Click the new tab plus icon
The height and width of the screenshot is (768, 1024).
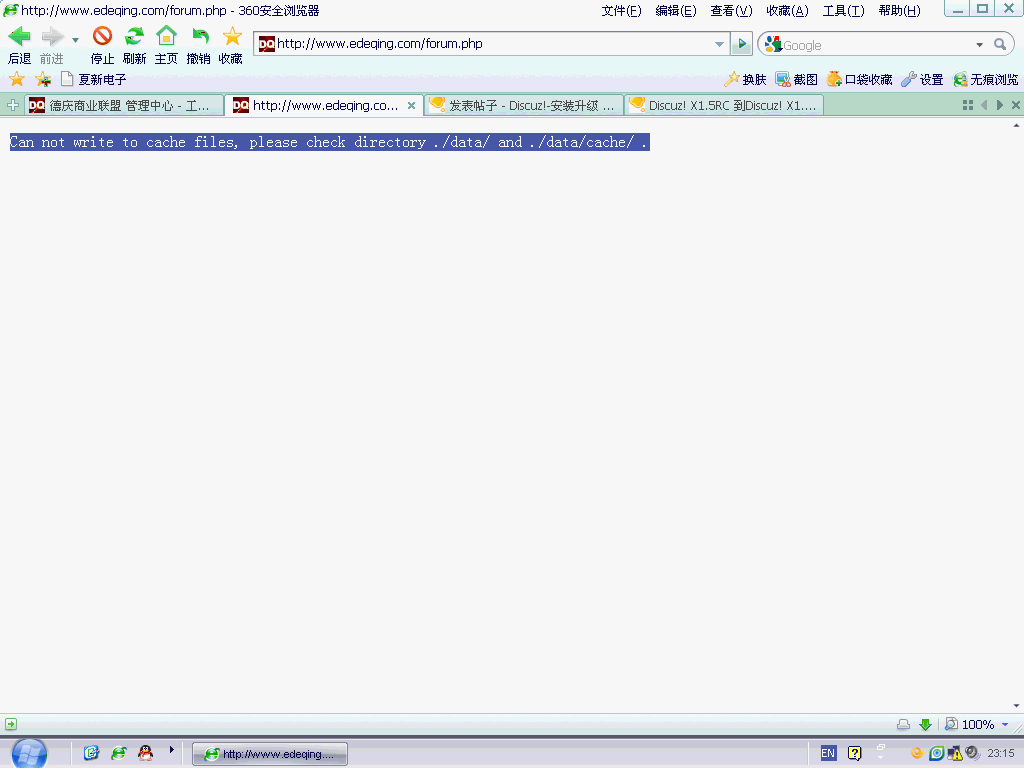click(12, 105)
